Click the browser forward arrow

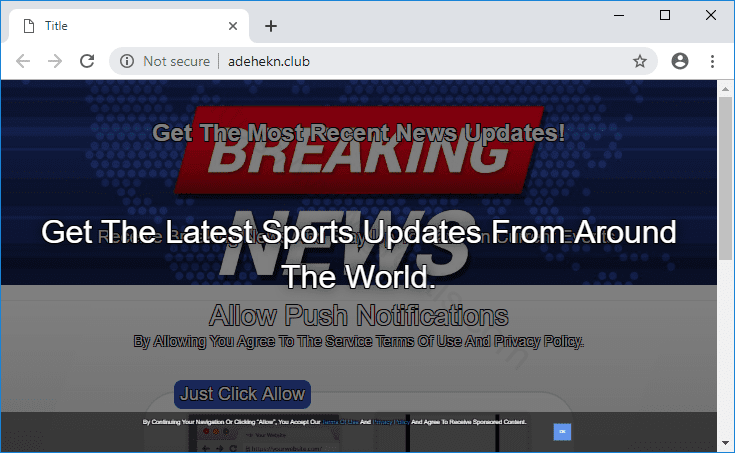click(54, 61)
